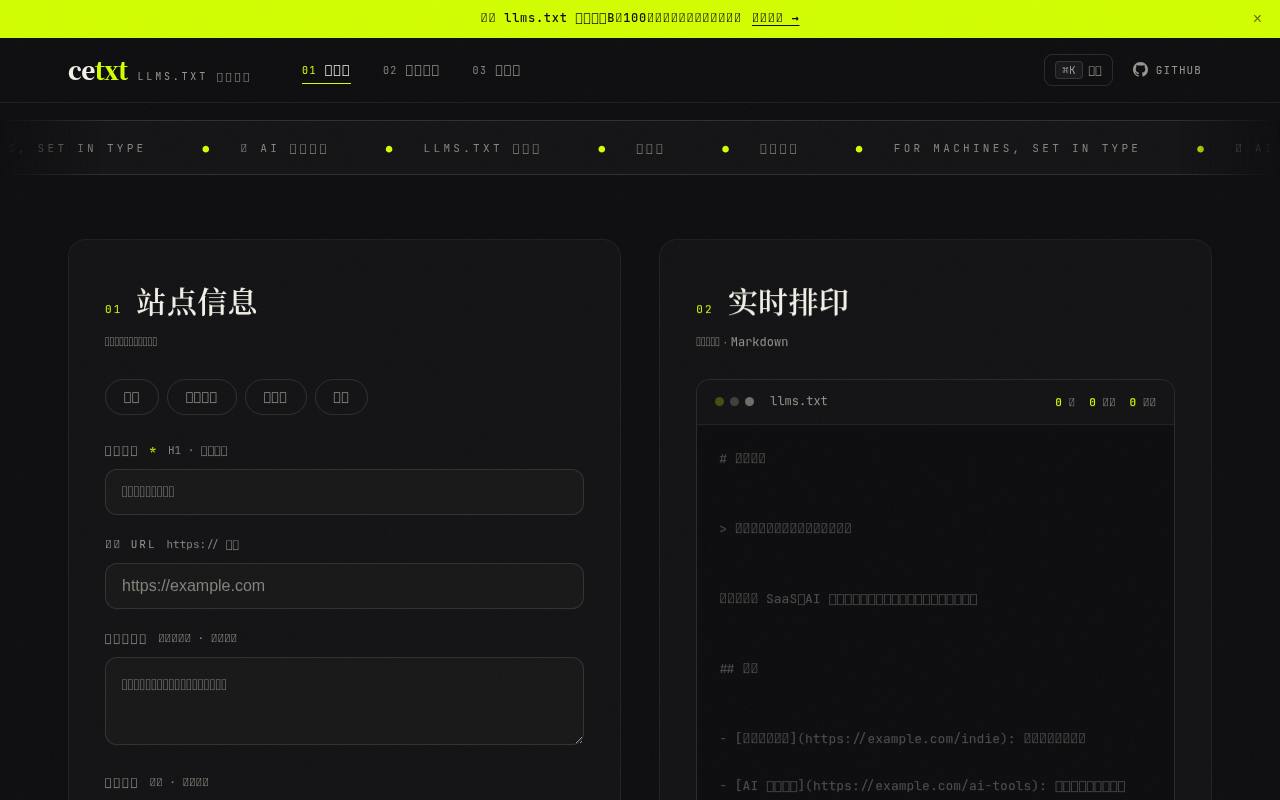The image size is (1280, 800).
Task: Click the llms.txt filename in preview header
Action: [x=798, y=401]
